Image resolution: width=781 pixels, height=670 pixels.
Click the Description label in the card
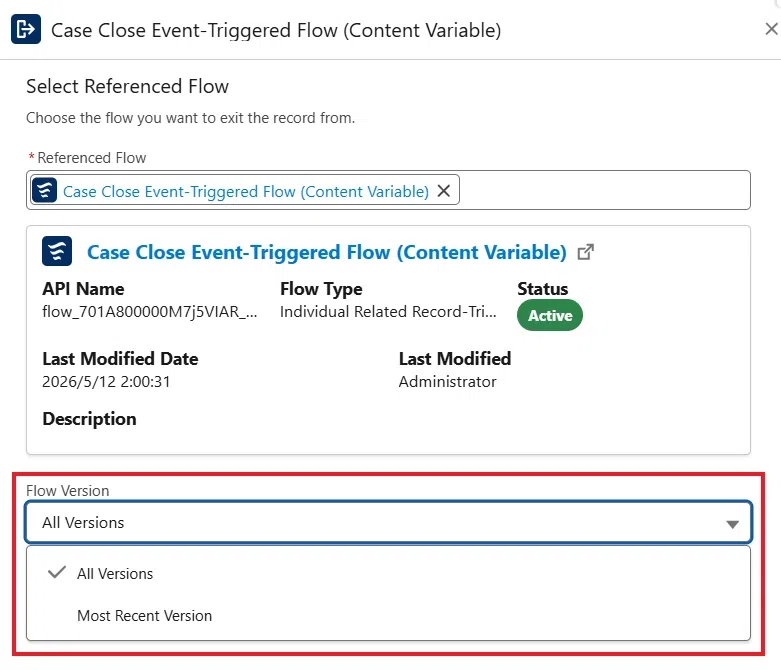click(x=89, y=419)
